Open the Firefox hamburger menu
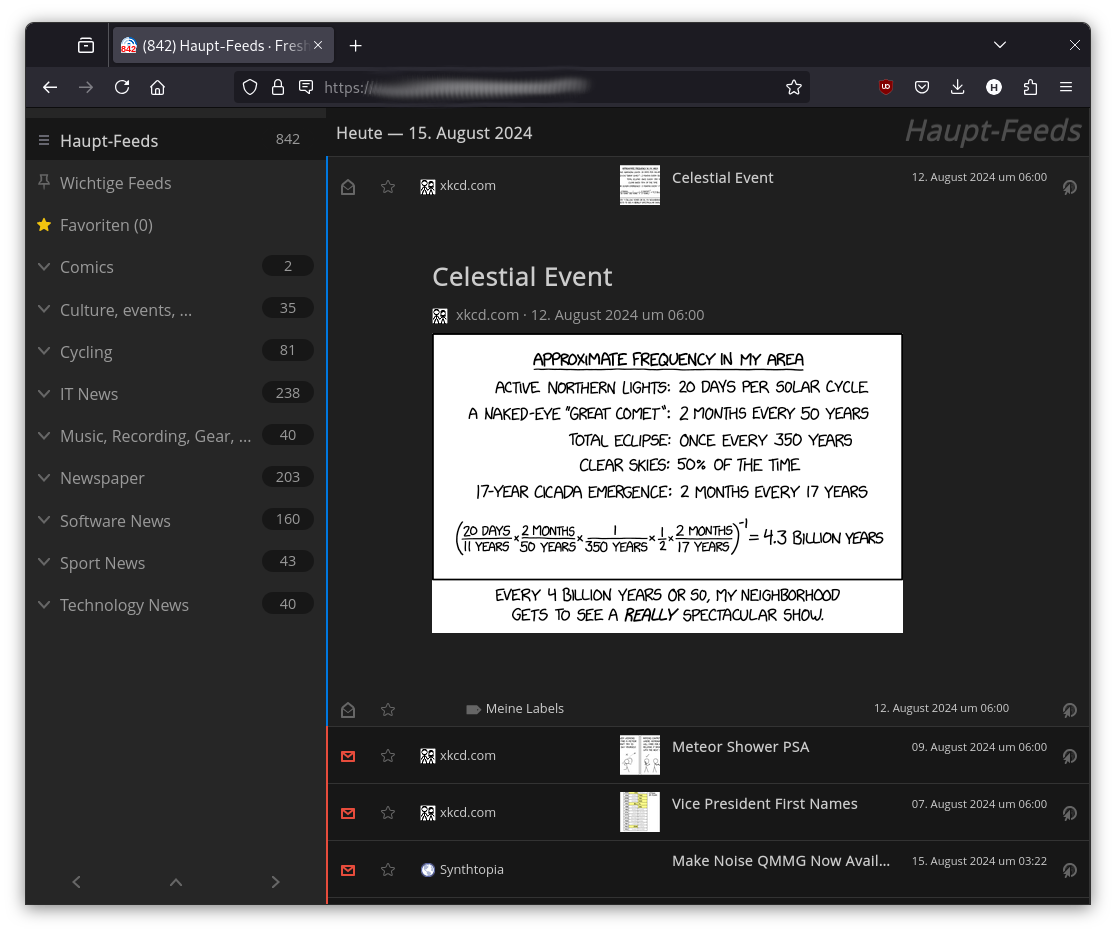Viewport: 1116px width, 933px height. pos(1065,87)
